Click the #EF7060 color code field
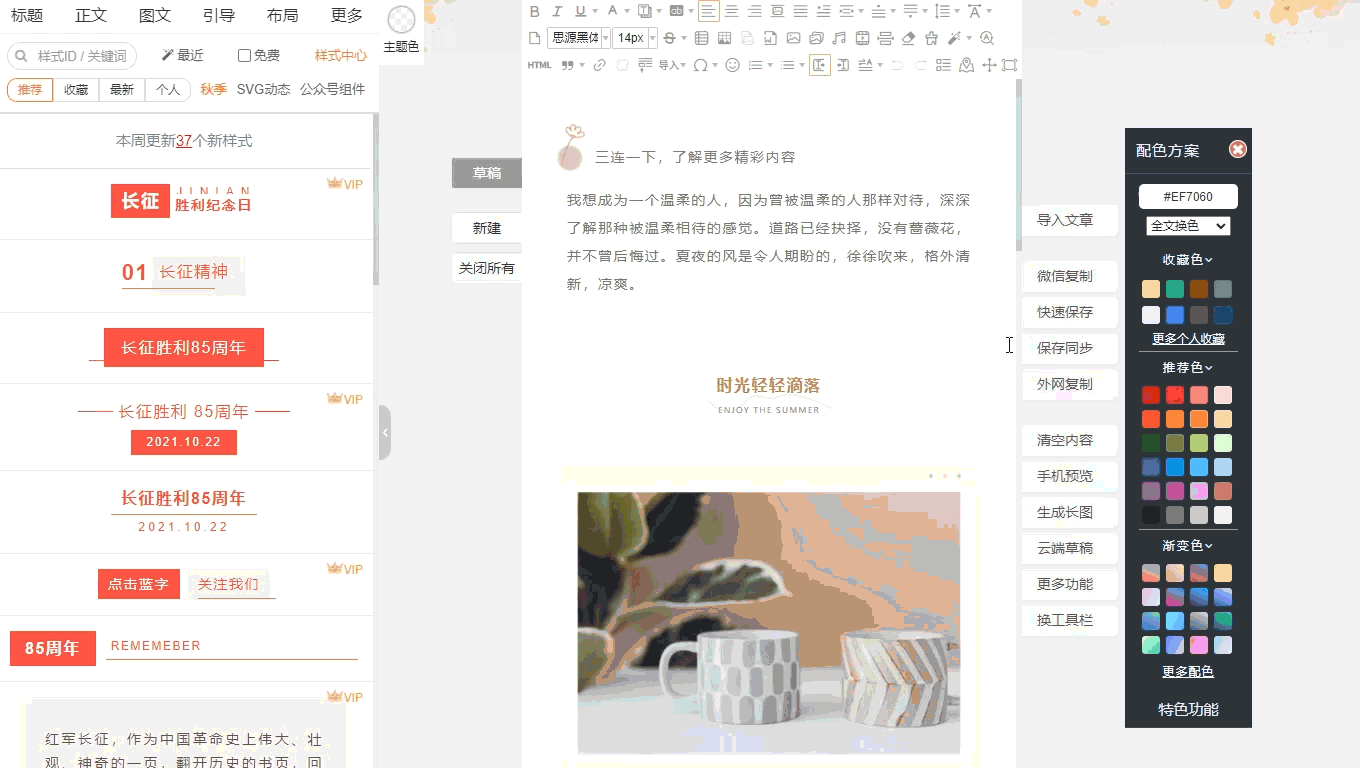This screenshot has height=768, width=1360. (1188, 196)
